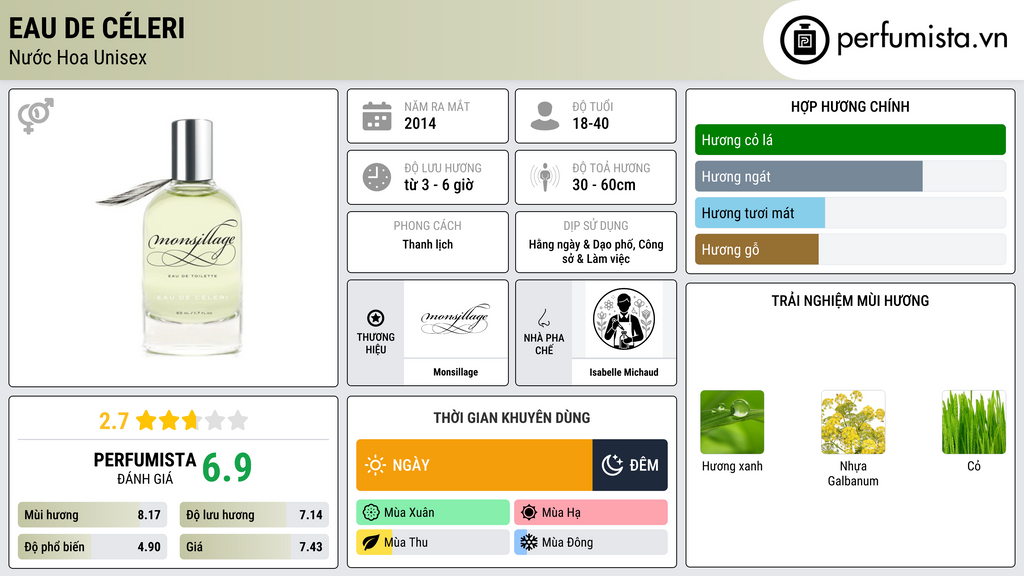The width and height of the screenshot is (1024, 576).
Task: Select the Mùa Xuân season bar
Action: click(x=433, y=513)
